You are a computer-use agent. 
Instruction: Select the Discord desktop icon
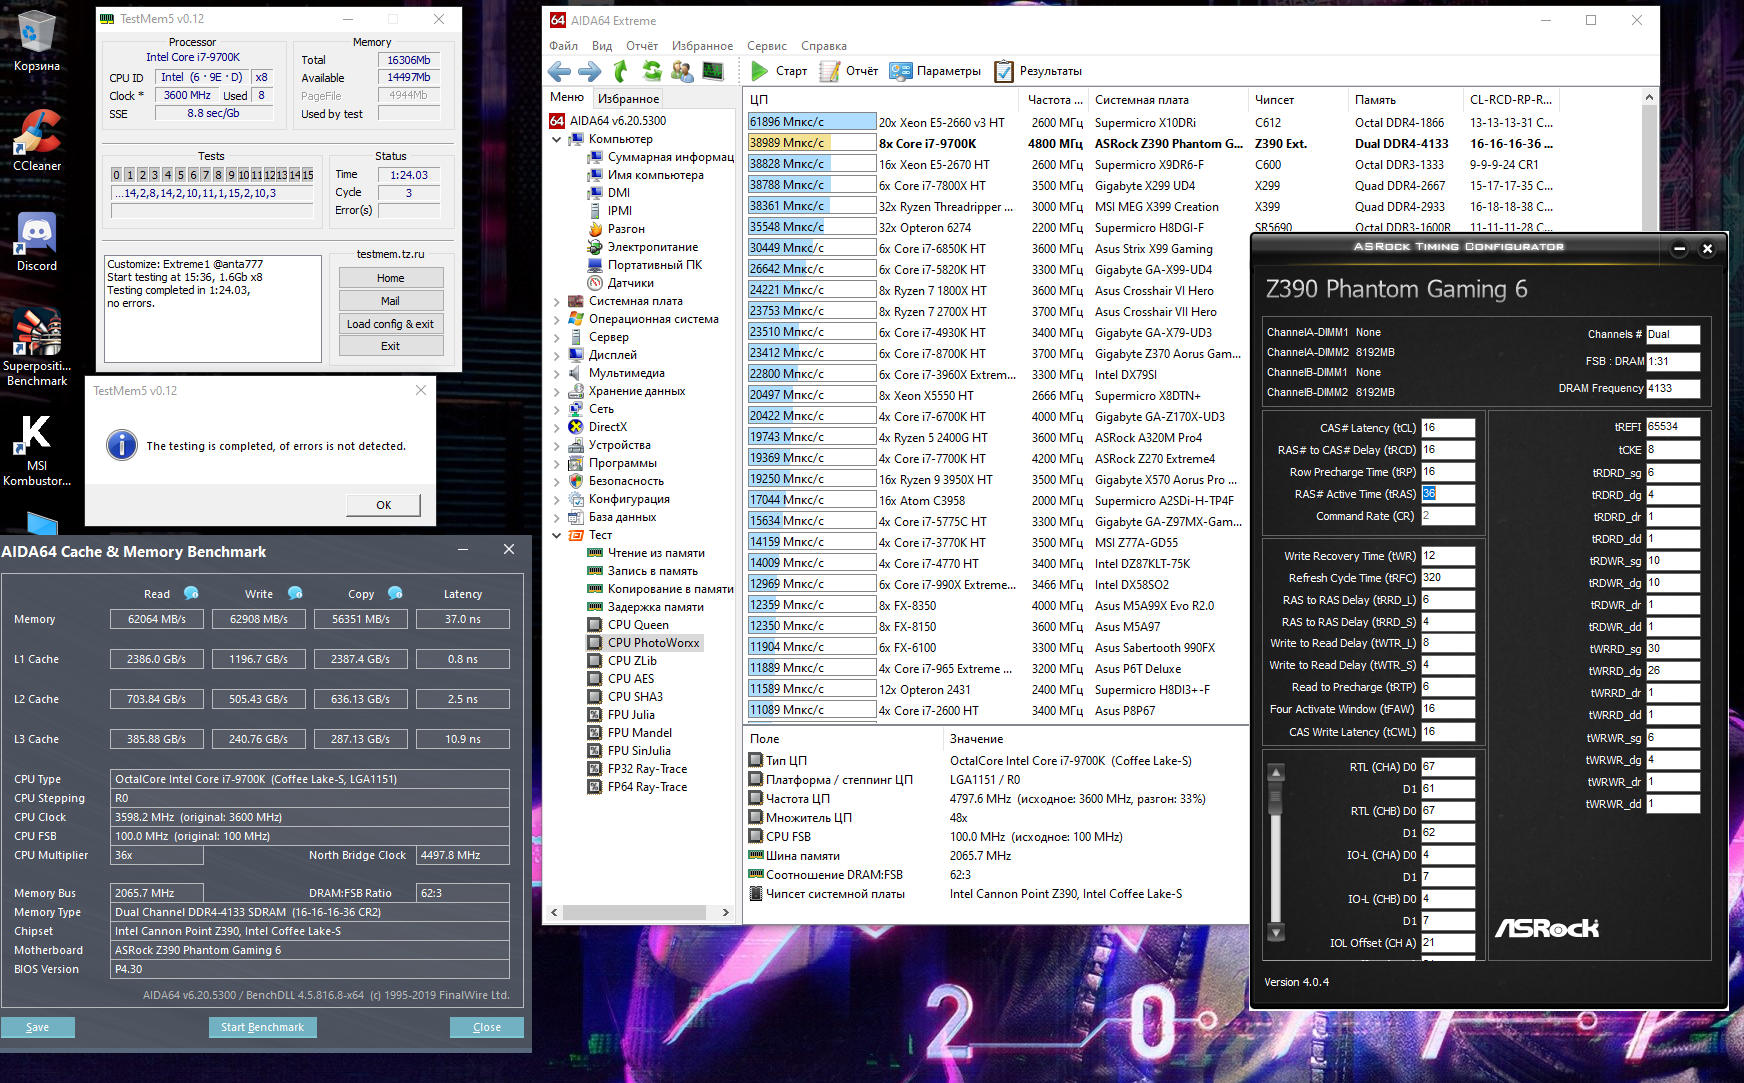point(37,242)
